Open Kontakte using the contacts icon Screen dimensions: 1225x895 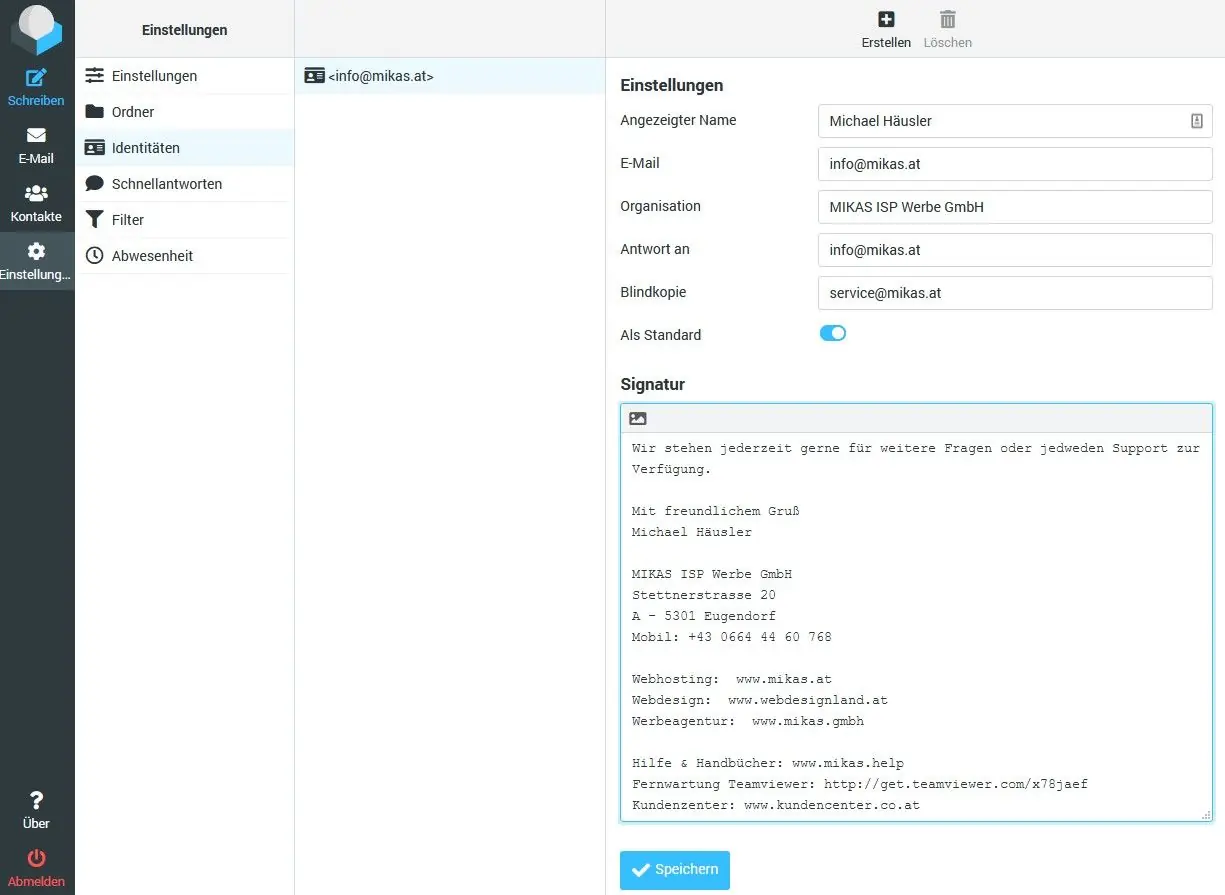click(36, 196)
